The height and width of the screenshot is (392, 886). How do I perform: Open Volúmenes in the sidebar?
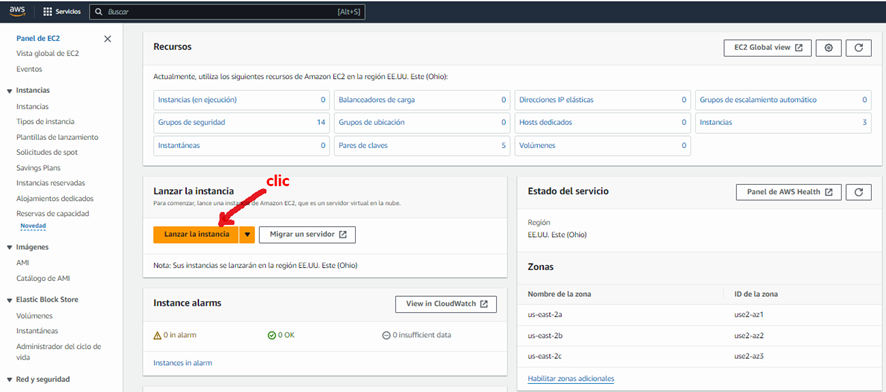point(34,316)
